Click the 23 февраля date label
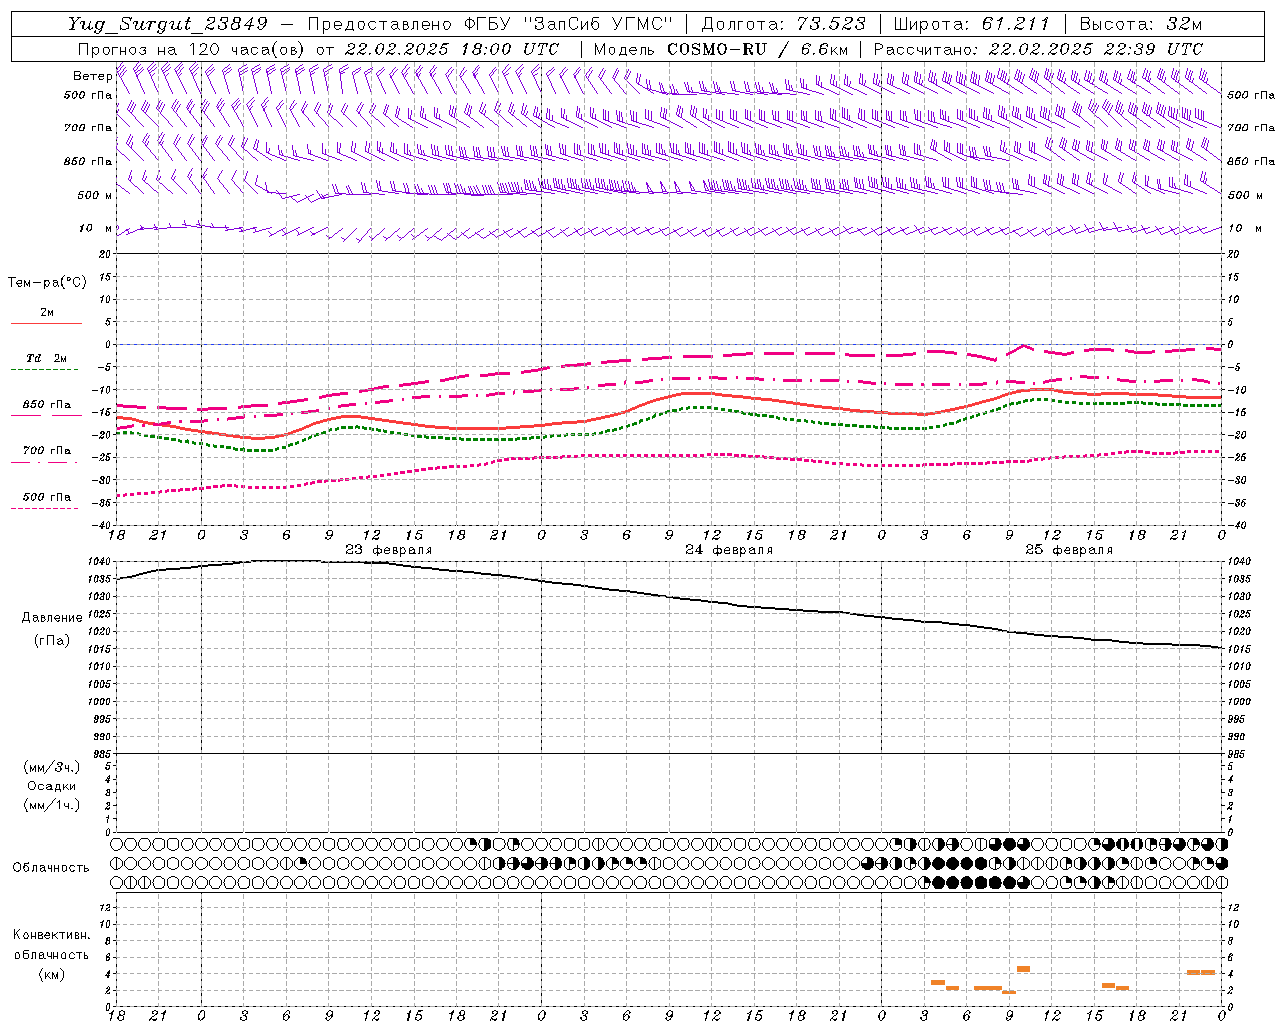Screen dimensions: 1280x1024 tap(389, 550)
